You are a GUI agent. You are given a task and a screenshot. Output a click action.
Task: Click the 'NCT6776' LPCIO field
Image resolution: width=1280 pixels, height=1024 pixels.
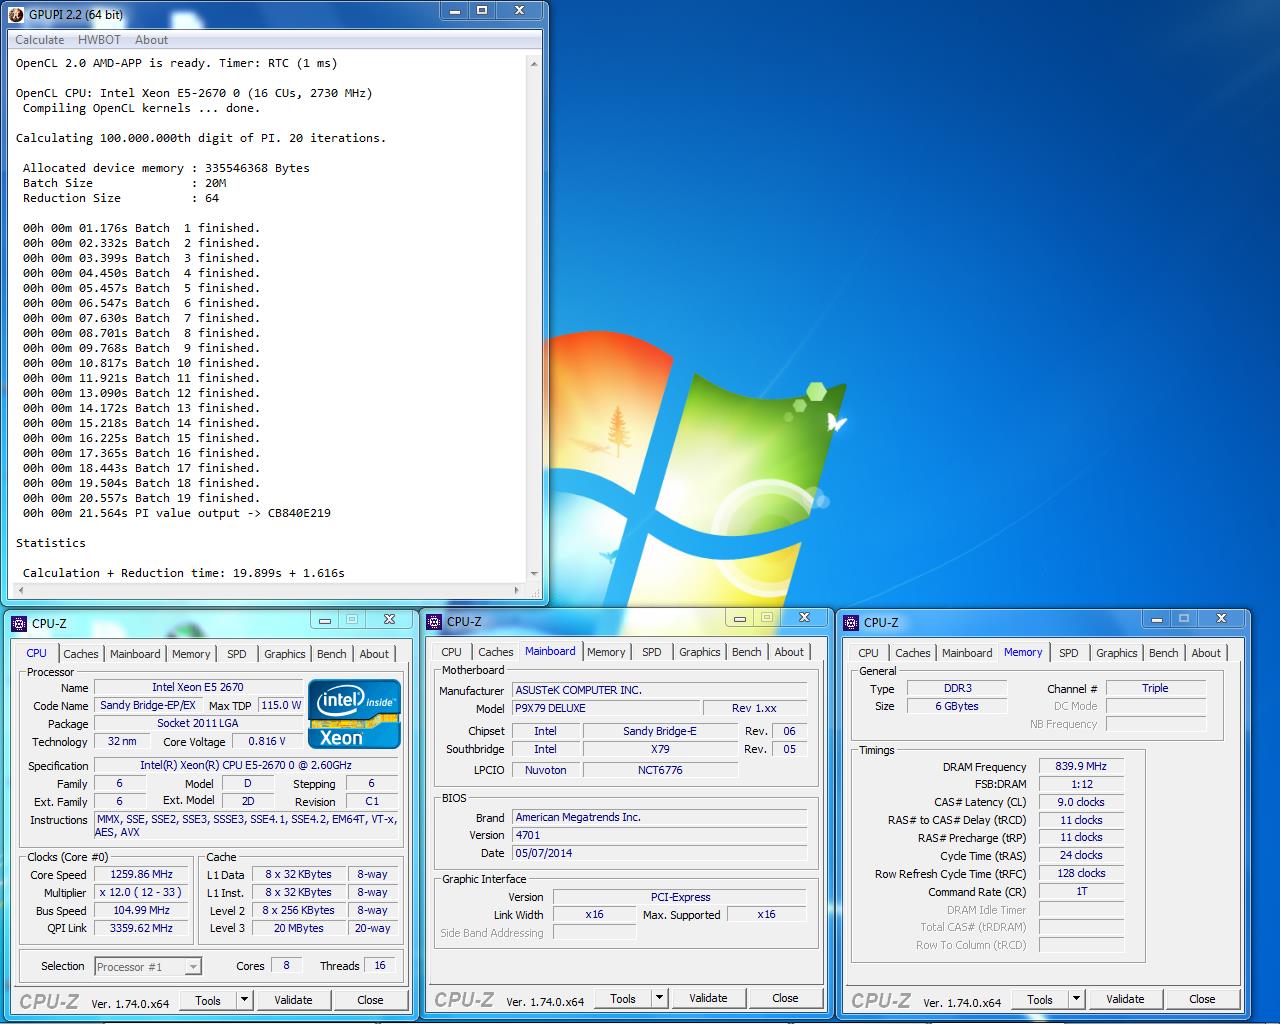[660, 771]
